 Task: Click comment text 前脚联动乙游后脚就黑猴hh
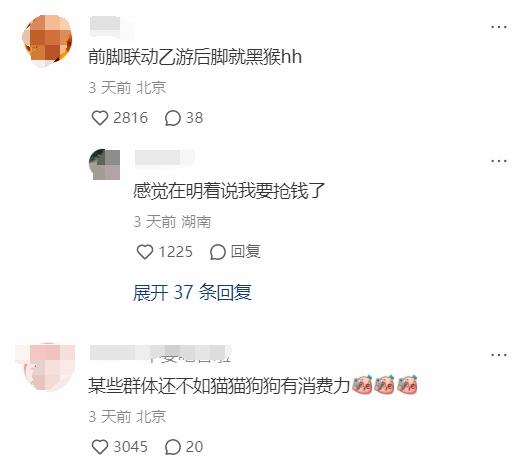click(x=195, y=57)
